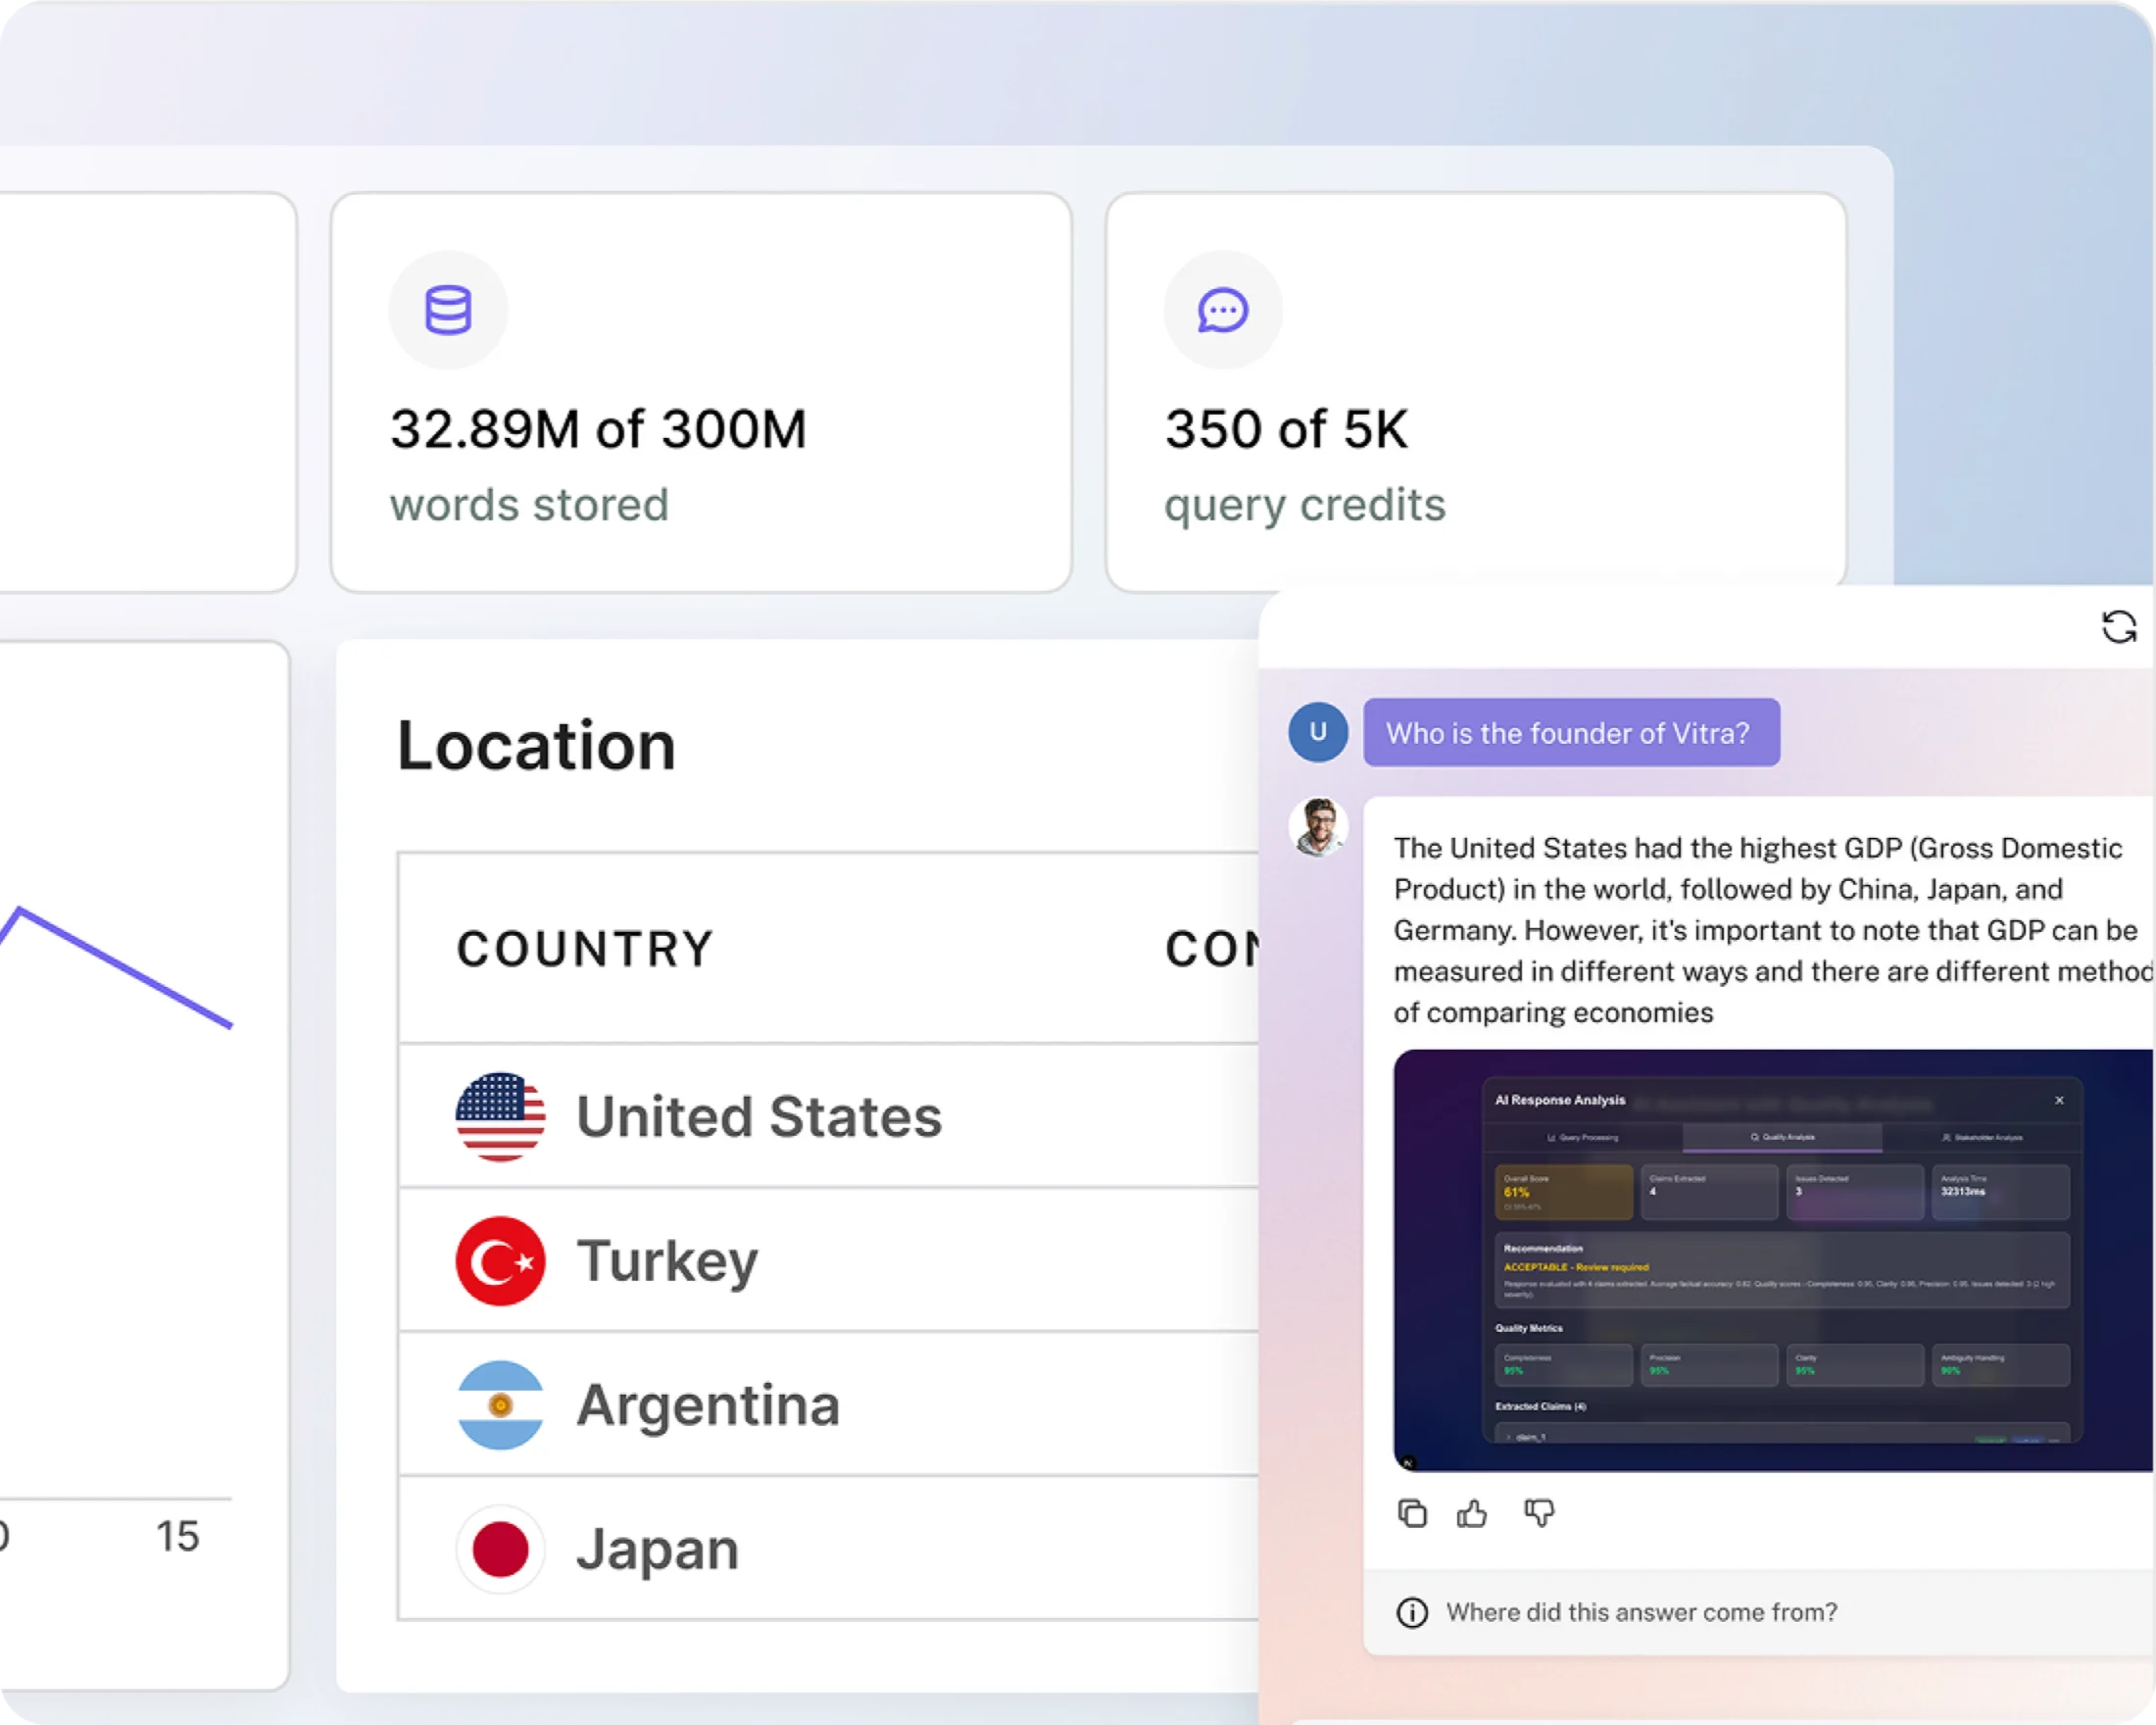Select the Turkey row label
2156x1725 pixels.
[x=667, y=1260]
